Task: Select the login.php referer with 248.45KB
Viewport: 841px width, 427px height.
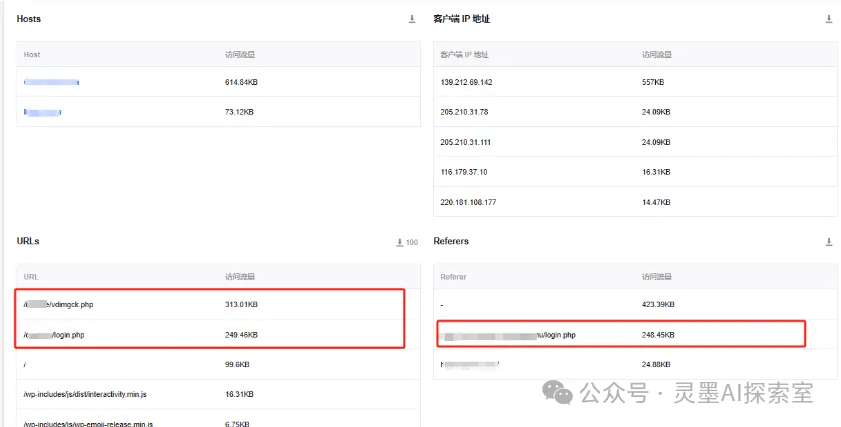Action: [x=511, y=334]
